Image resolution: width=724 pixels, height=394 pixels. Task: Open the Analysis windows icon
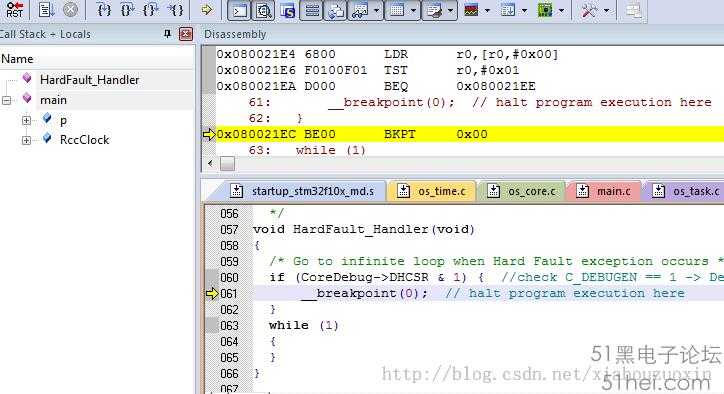[471, 10]
